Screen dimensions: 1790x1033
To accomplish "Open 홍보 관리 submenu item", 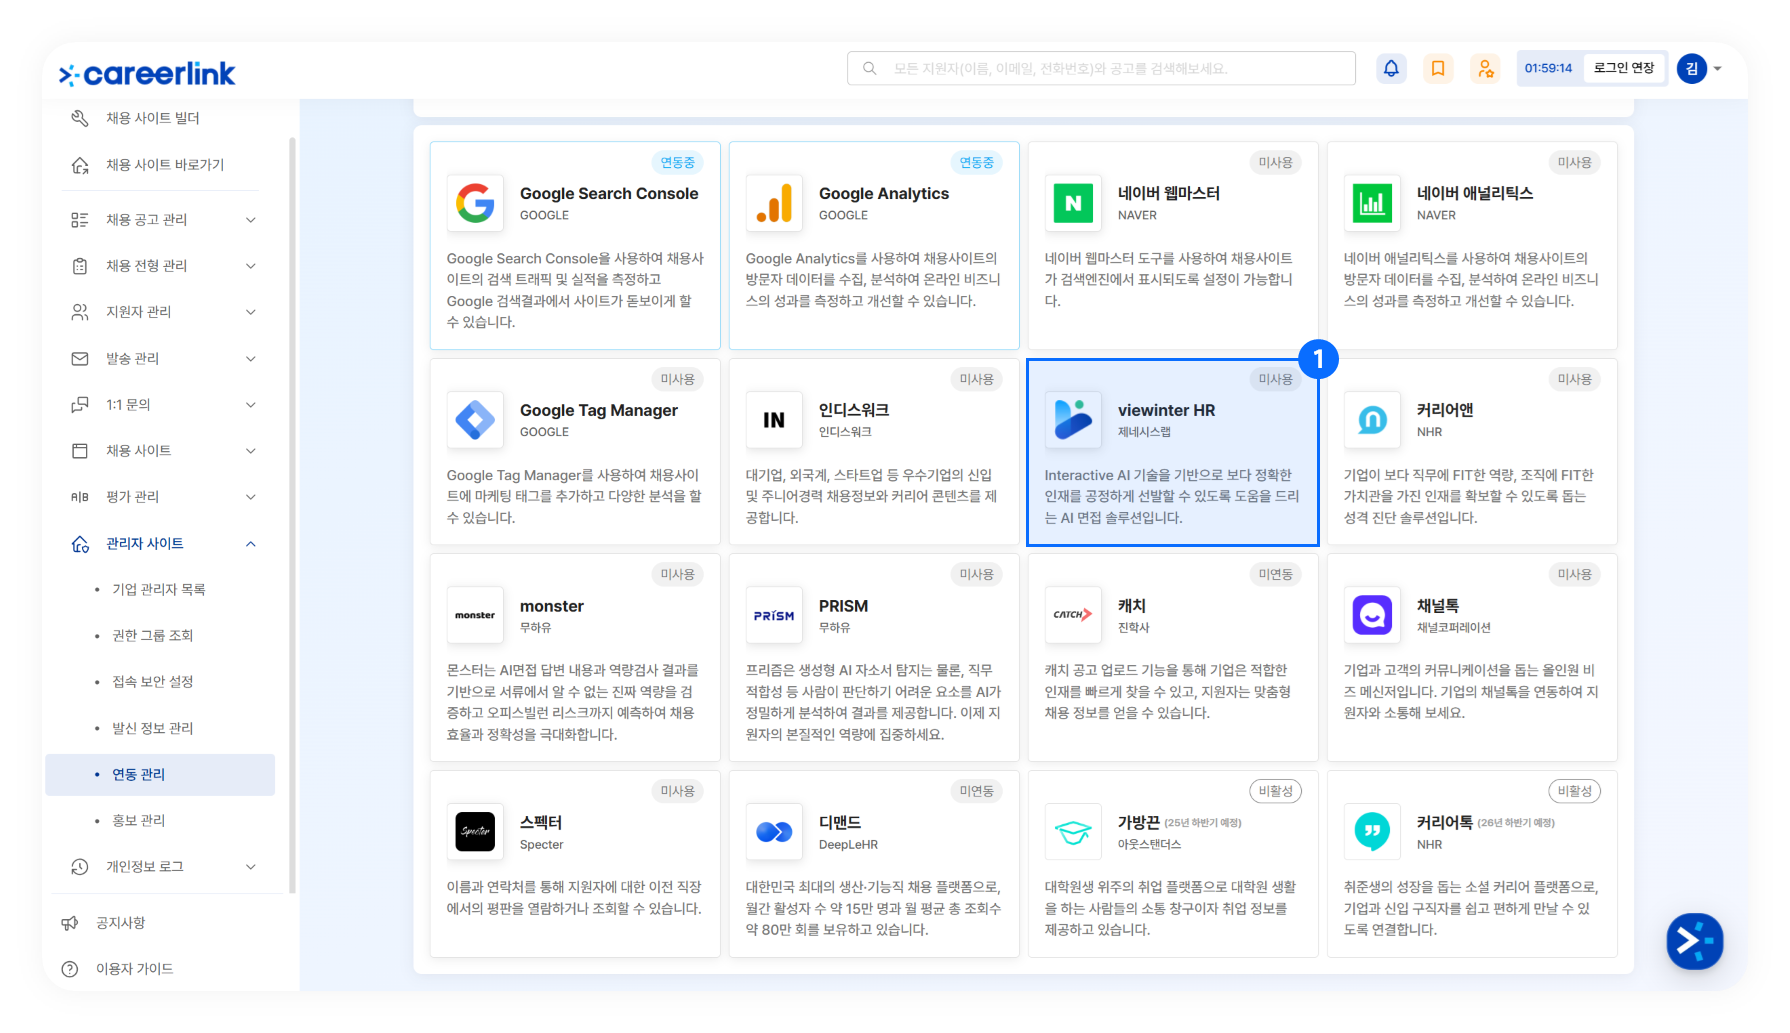I will (x=139, y=821).
